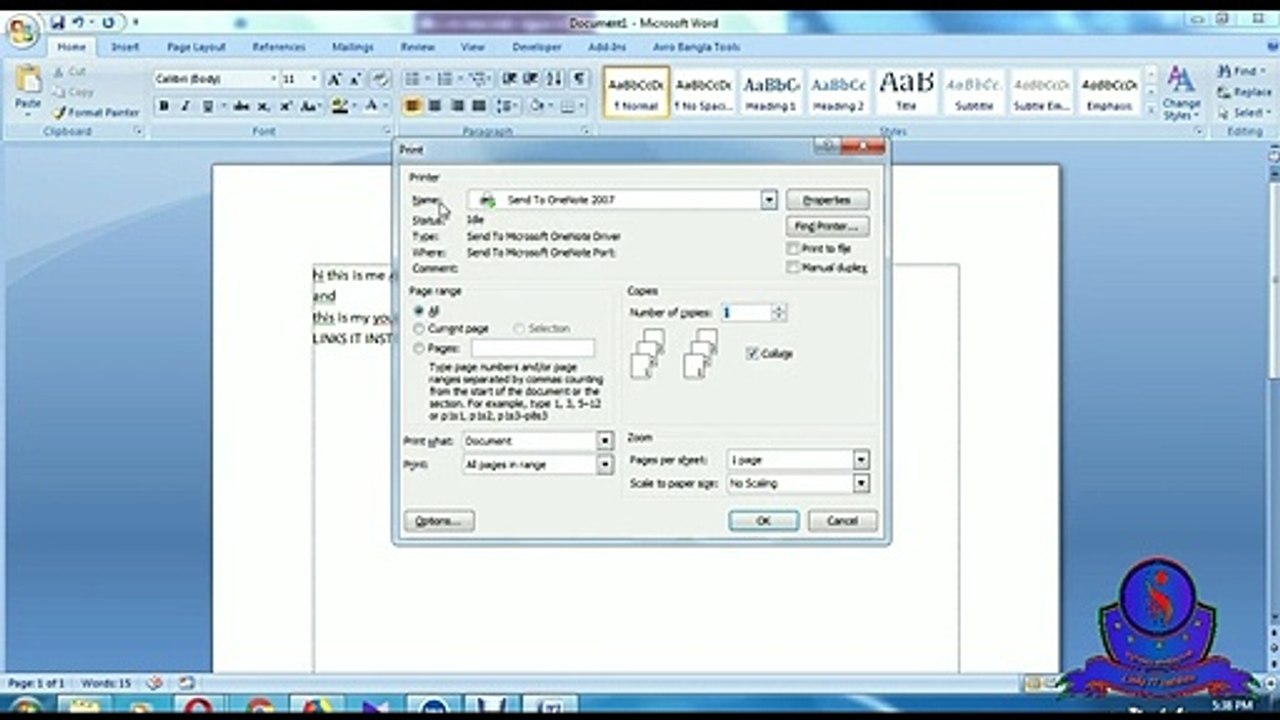This screenshot has width=1280, height=720.
Task: Click Properties button in Print dialog
Action: coord(827,200)
